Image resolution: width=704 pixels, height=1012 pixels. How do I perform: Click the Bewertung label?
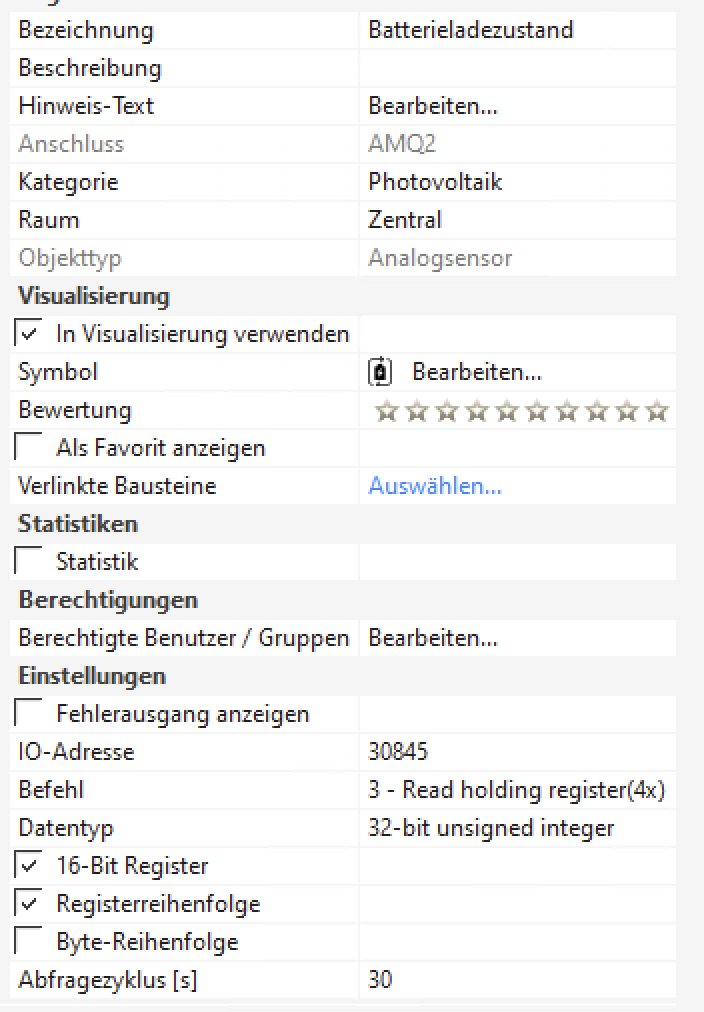tap(75, 410)
